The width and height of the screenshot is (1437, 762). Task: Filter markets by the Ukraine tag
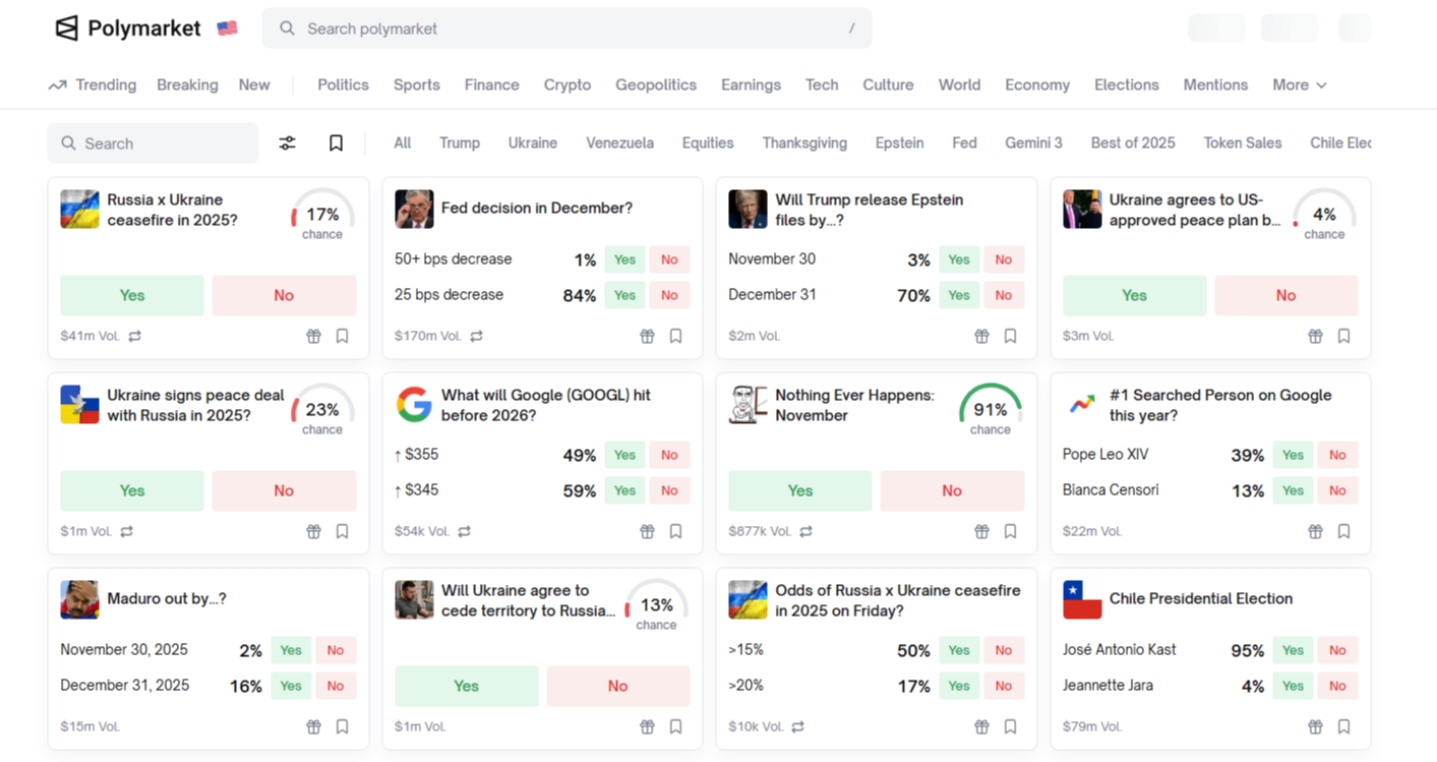click(x=532, y=143)
